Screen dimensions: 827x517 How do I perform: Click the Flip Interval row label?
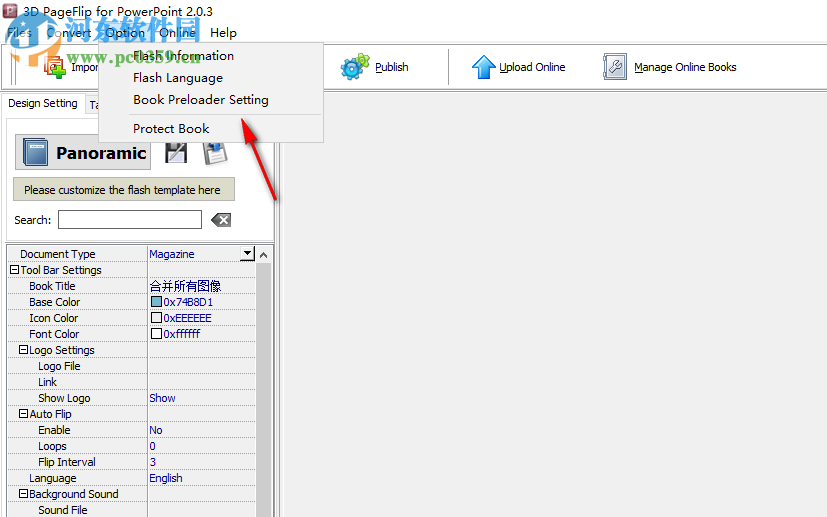click(66, 462)
